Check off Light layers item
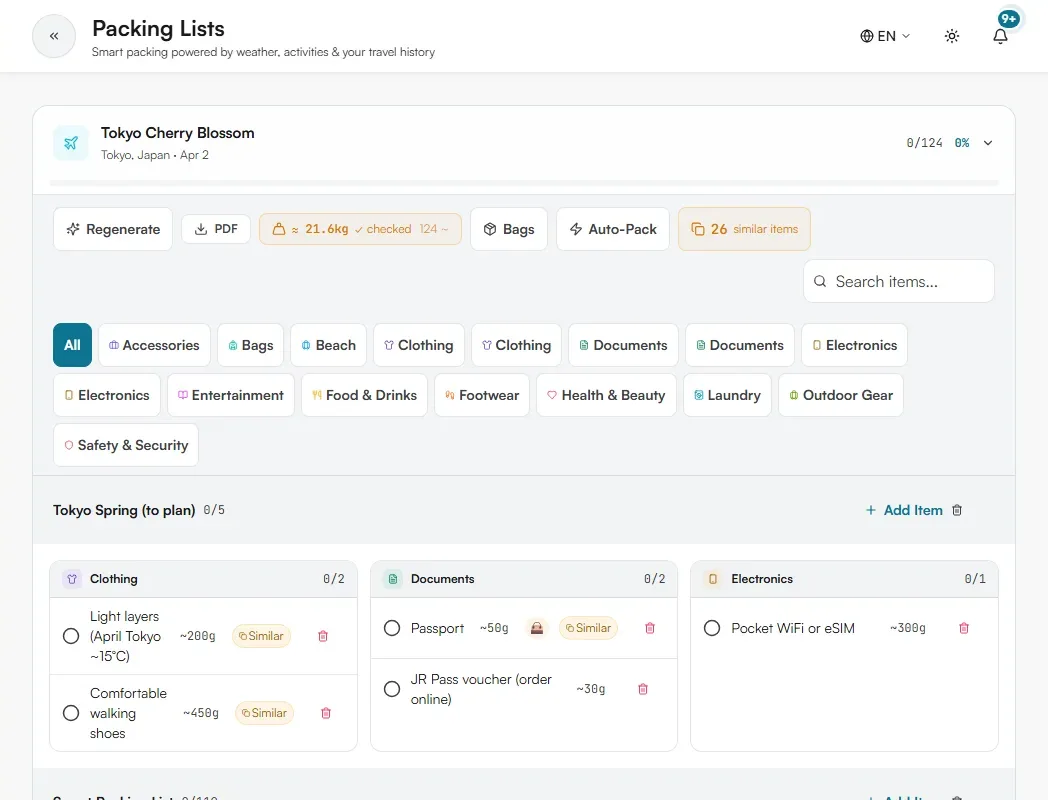1048x800 pixels. coord(71,636)
